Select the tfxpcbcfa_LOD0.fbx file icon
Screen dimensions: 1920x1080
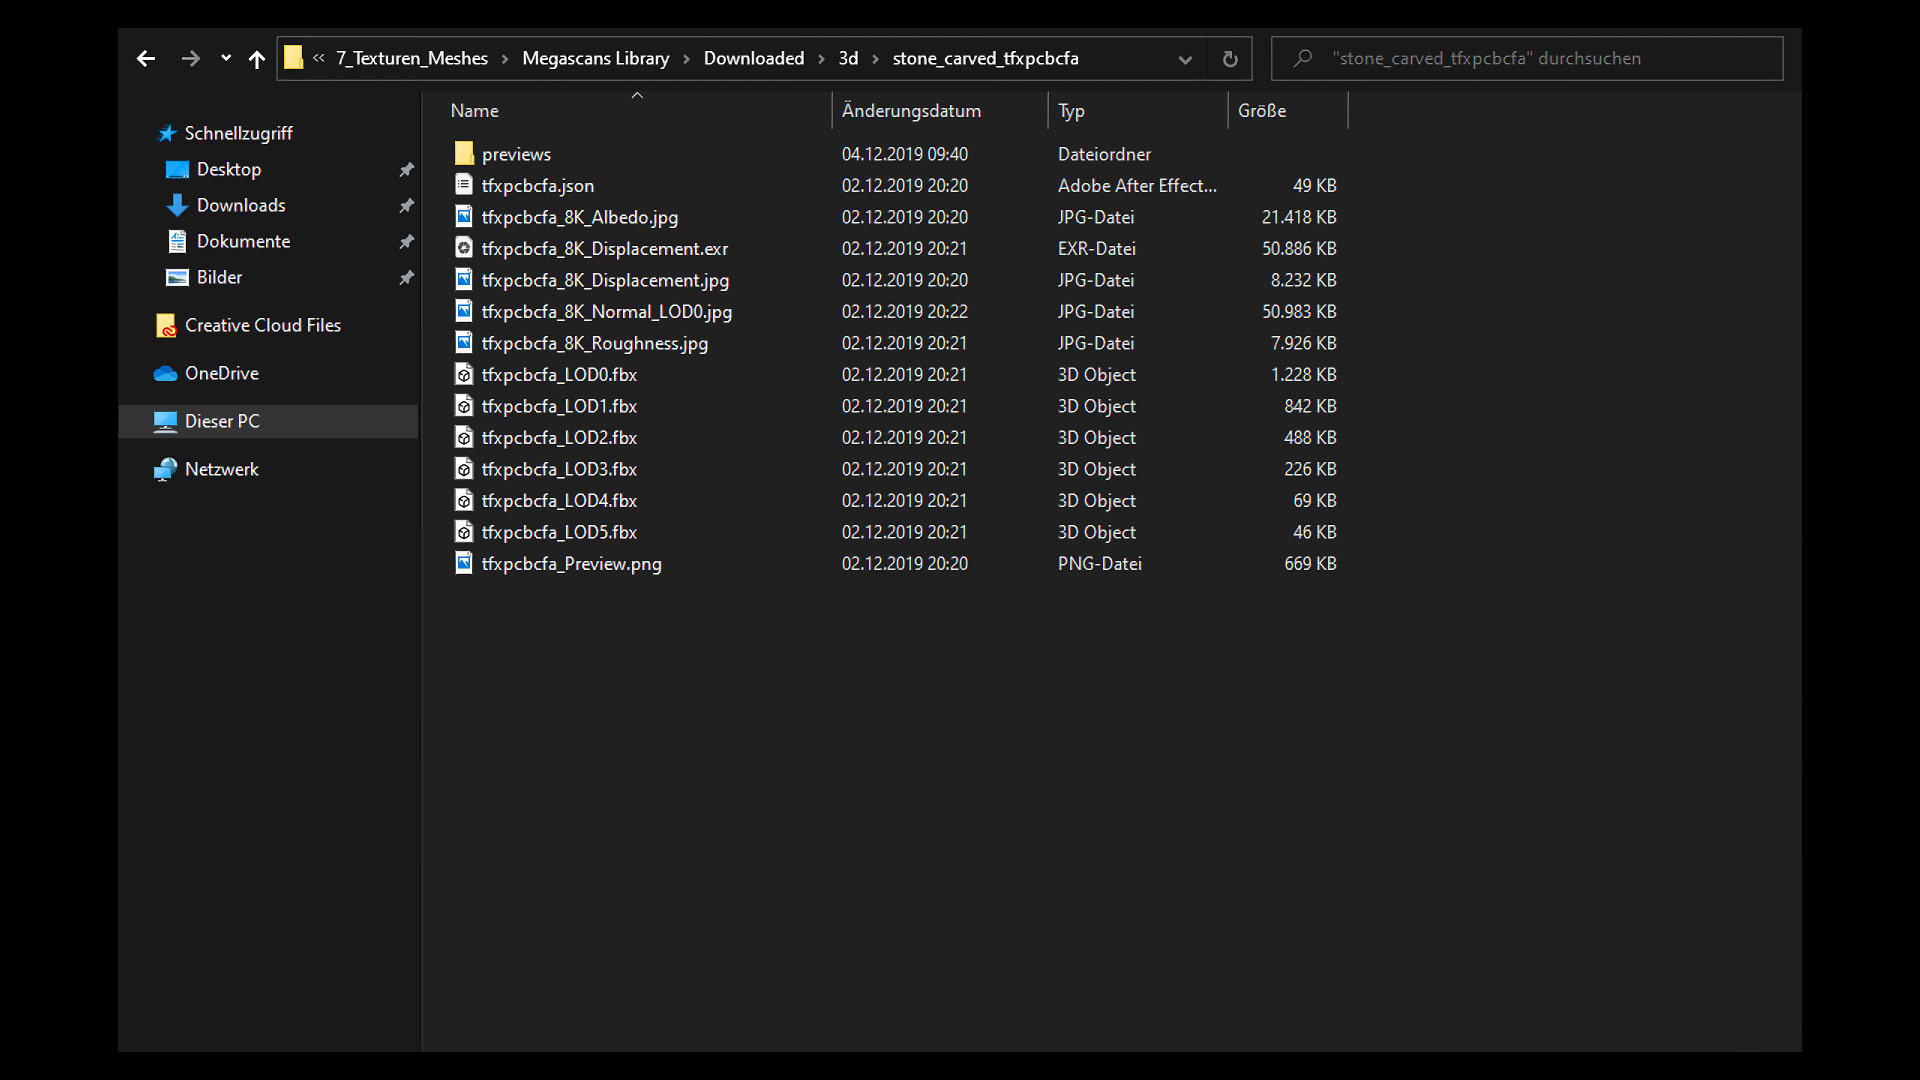(x=464, y=374)
